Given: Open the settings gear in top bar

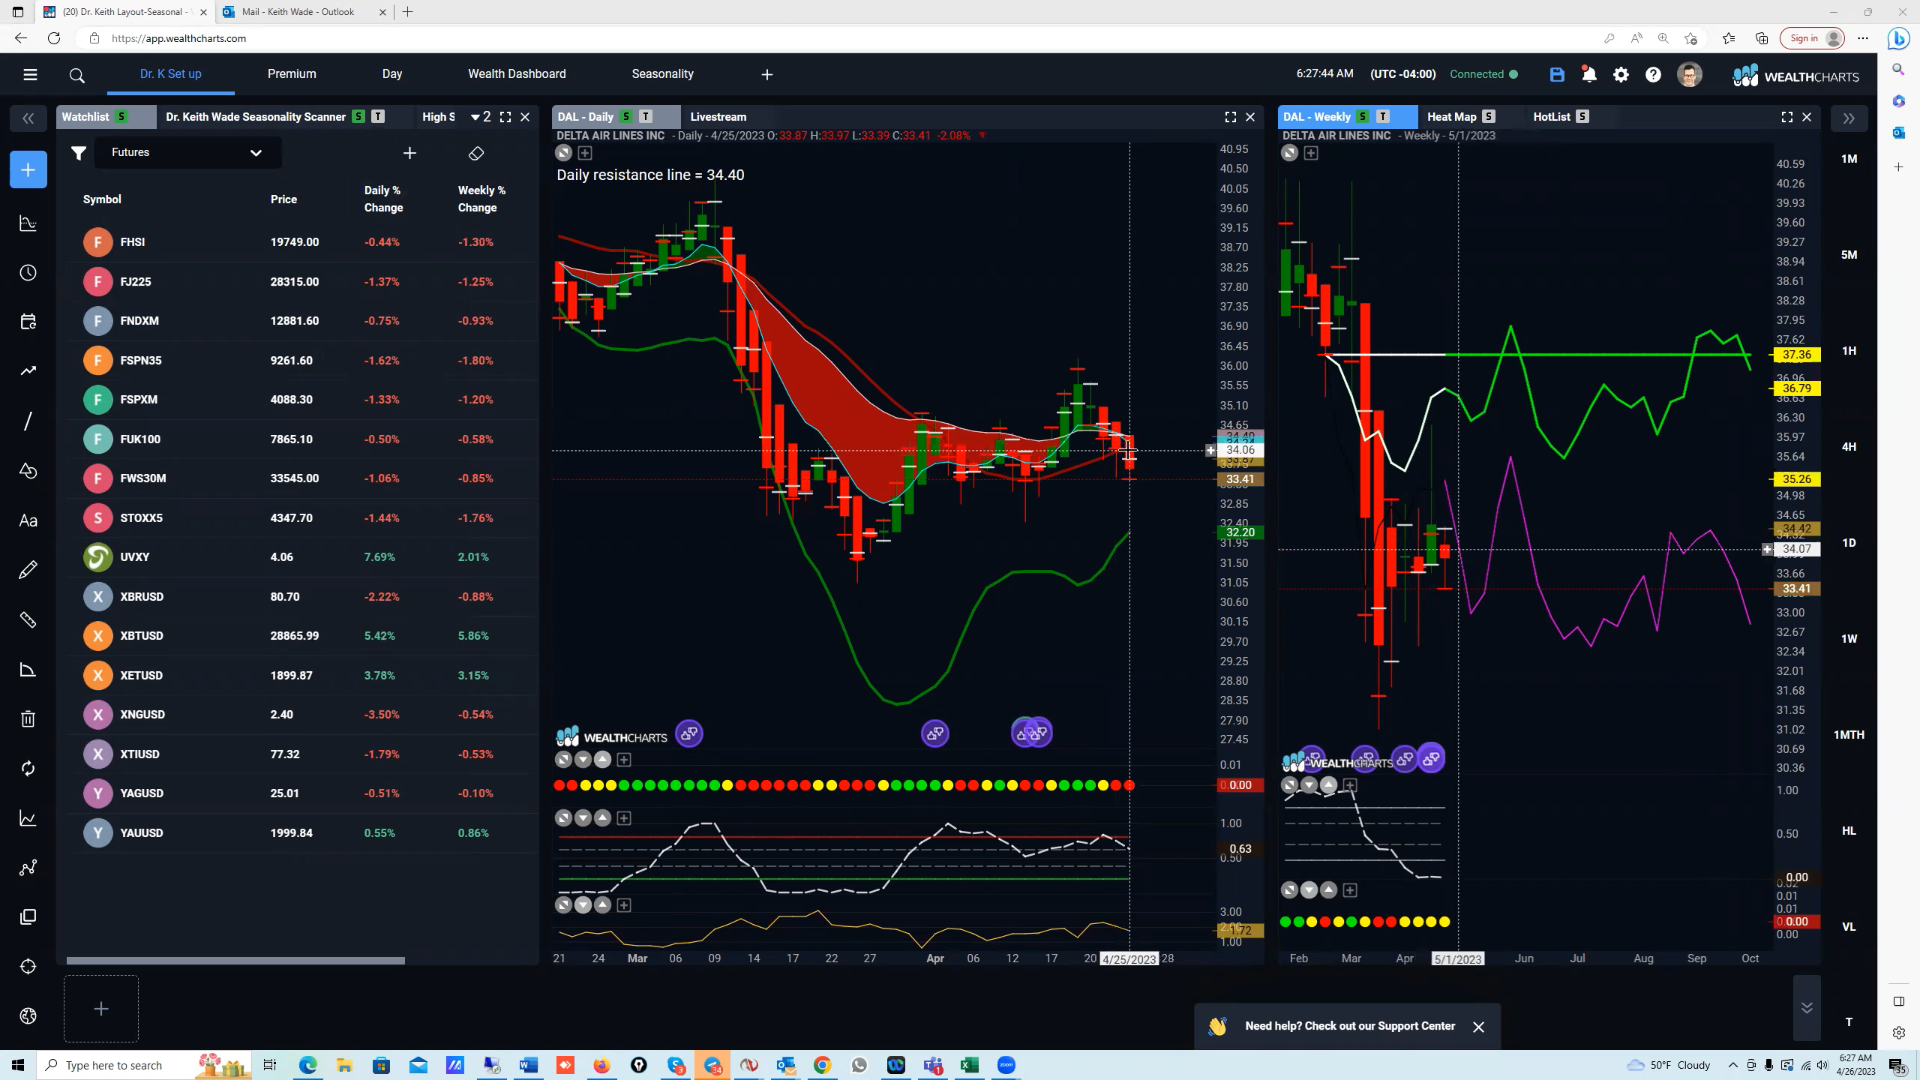Looking at the screenshot, I should (x=1621, y=74).
